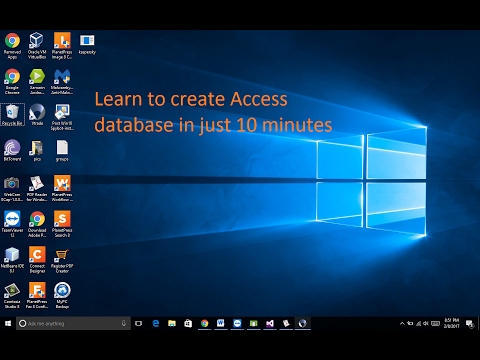Launch Camtasia Studio 8 from the desktop
This screenshot has width=480, height=360.
12,296
